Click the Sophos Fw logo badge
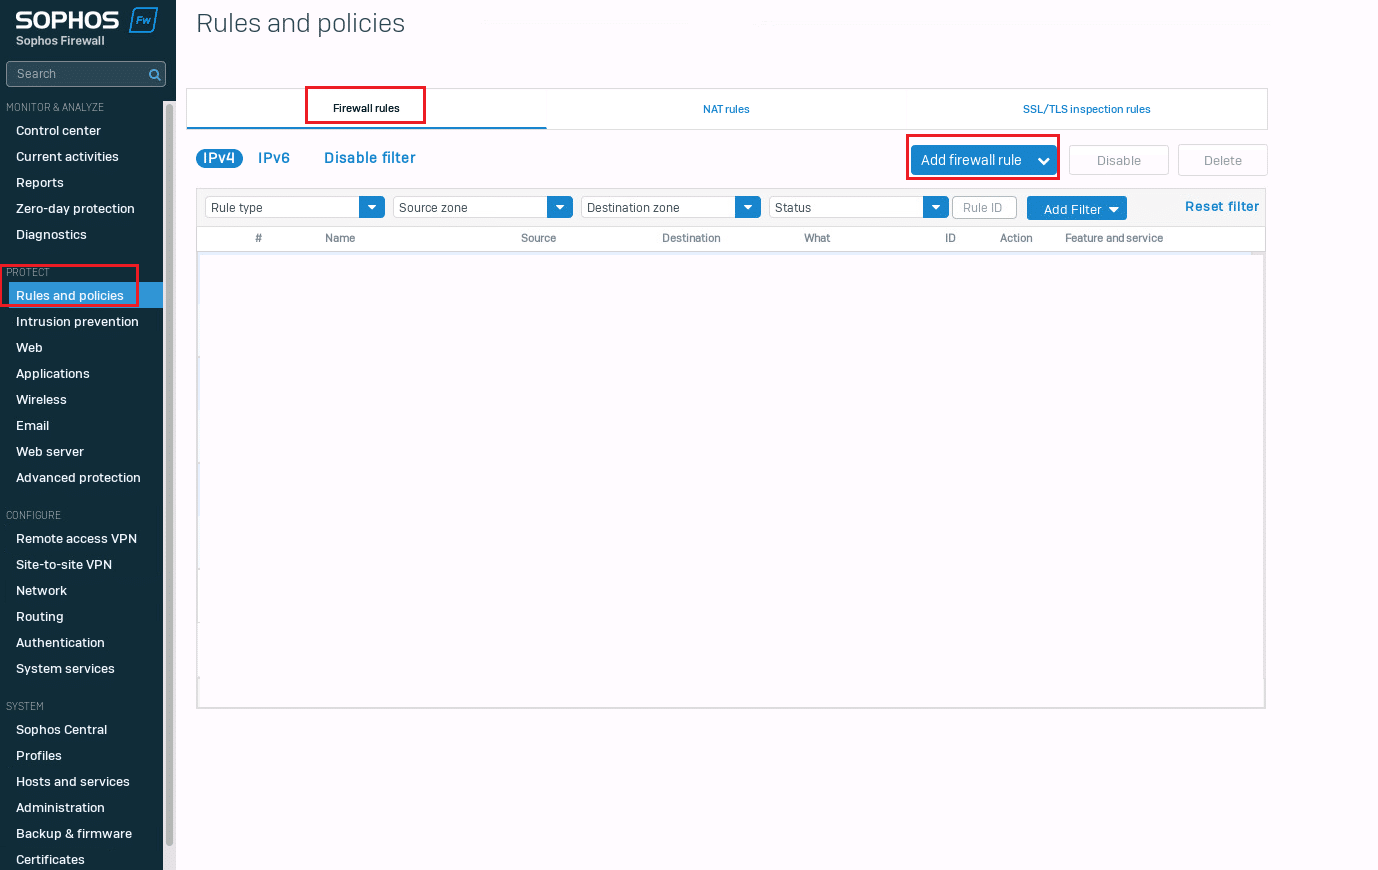Viewport: 1378px width, 870px height. tap(144, 20)
